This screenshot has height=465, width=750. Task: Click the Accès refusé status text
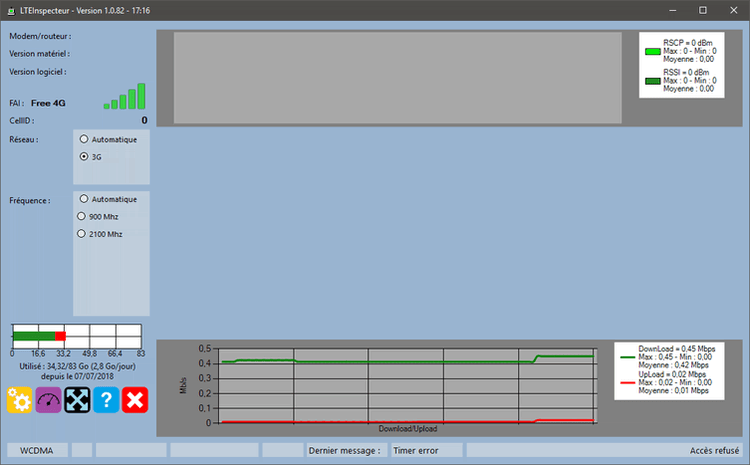pyautogui.click(x=714, y=451)
